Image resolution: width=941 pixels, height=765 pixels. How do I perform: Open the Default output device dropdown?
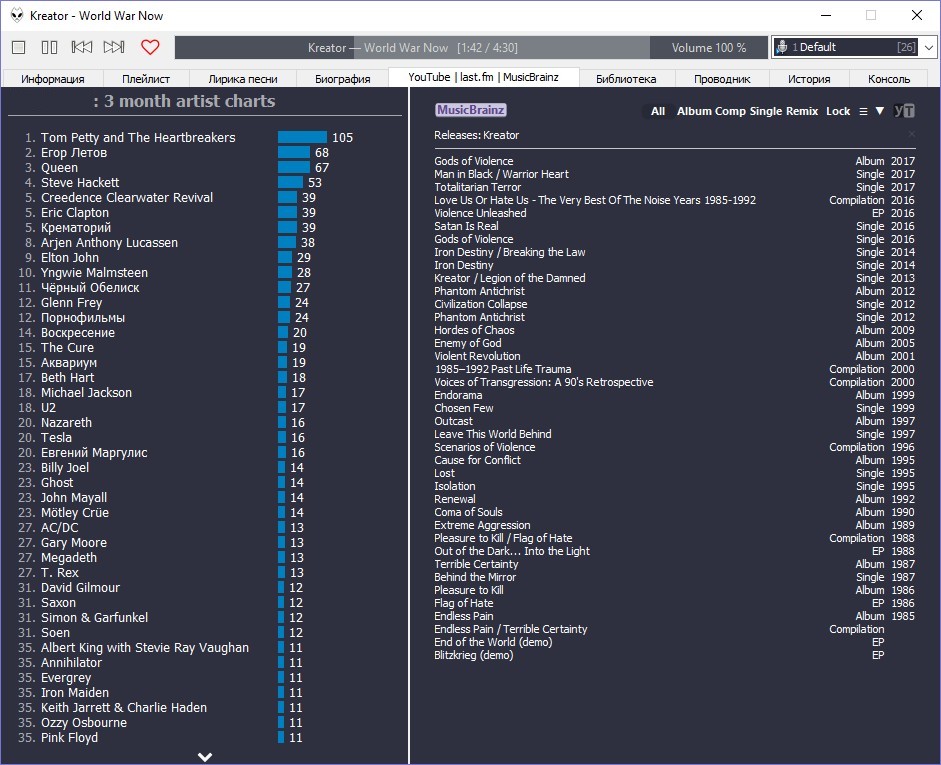tap(854, 47)
